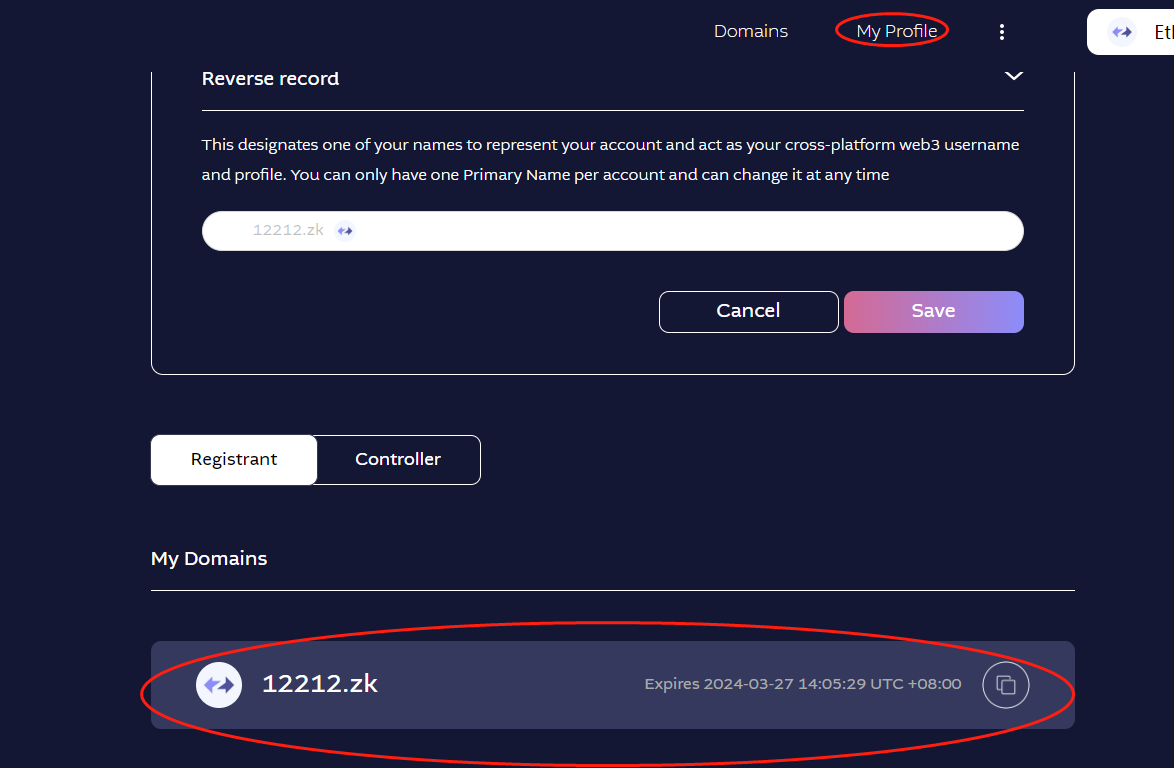Open the My Profile page

[x=896, y=32]
